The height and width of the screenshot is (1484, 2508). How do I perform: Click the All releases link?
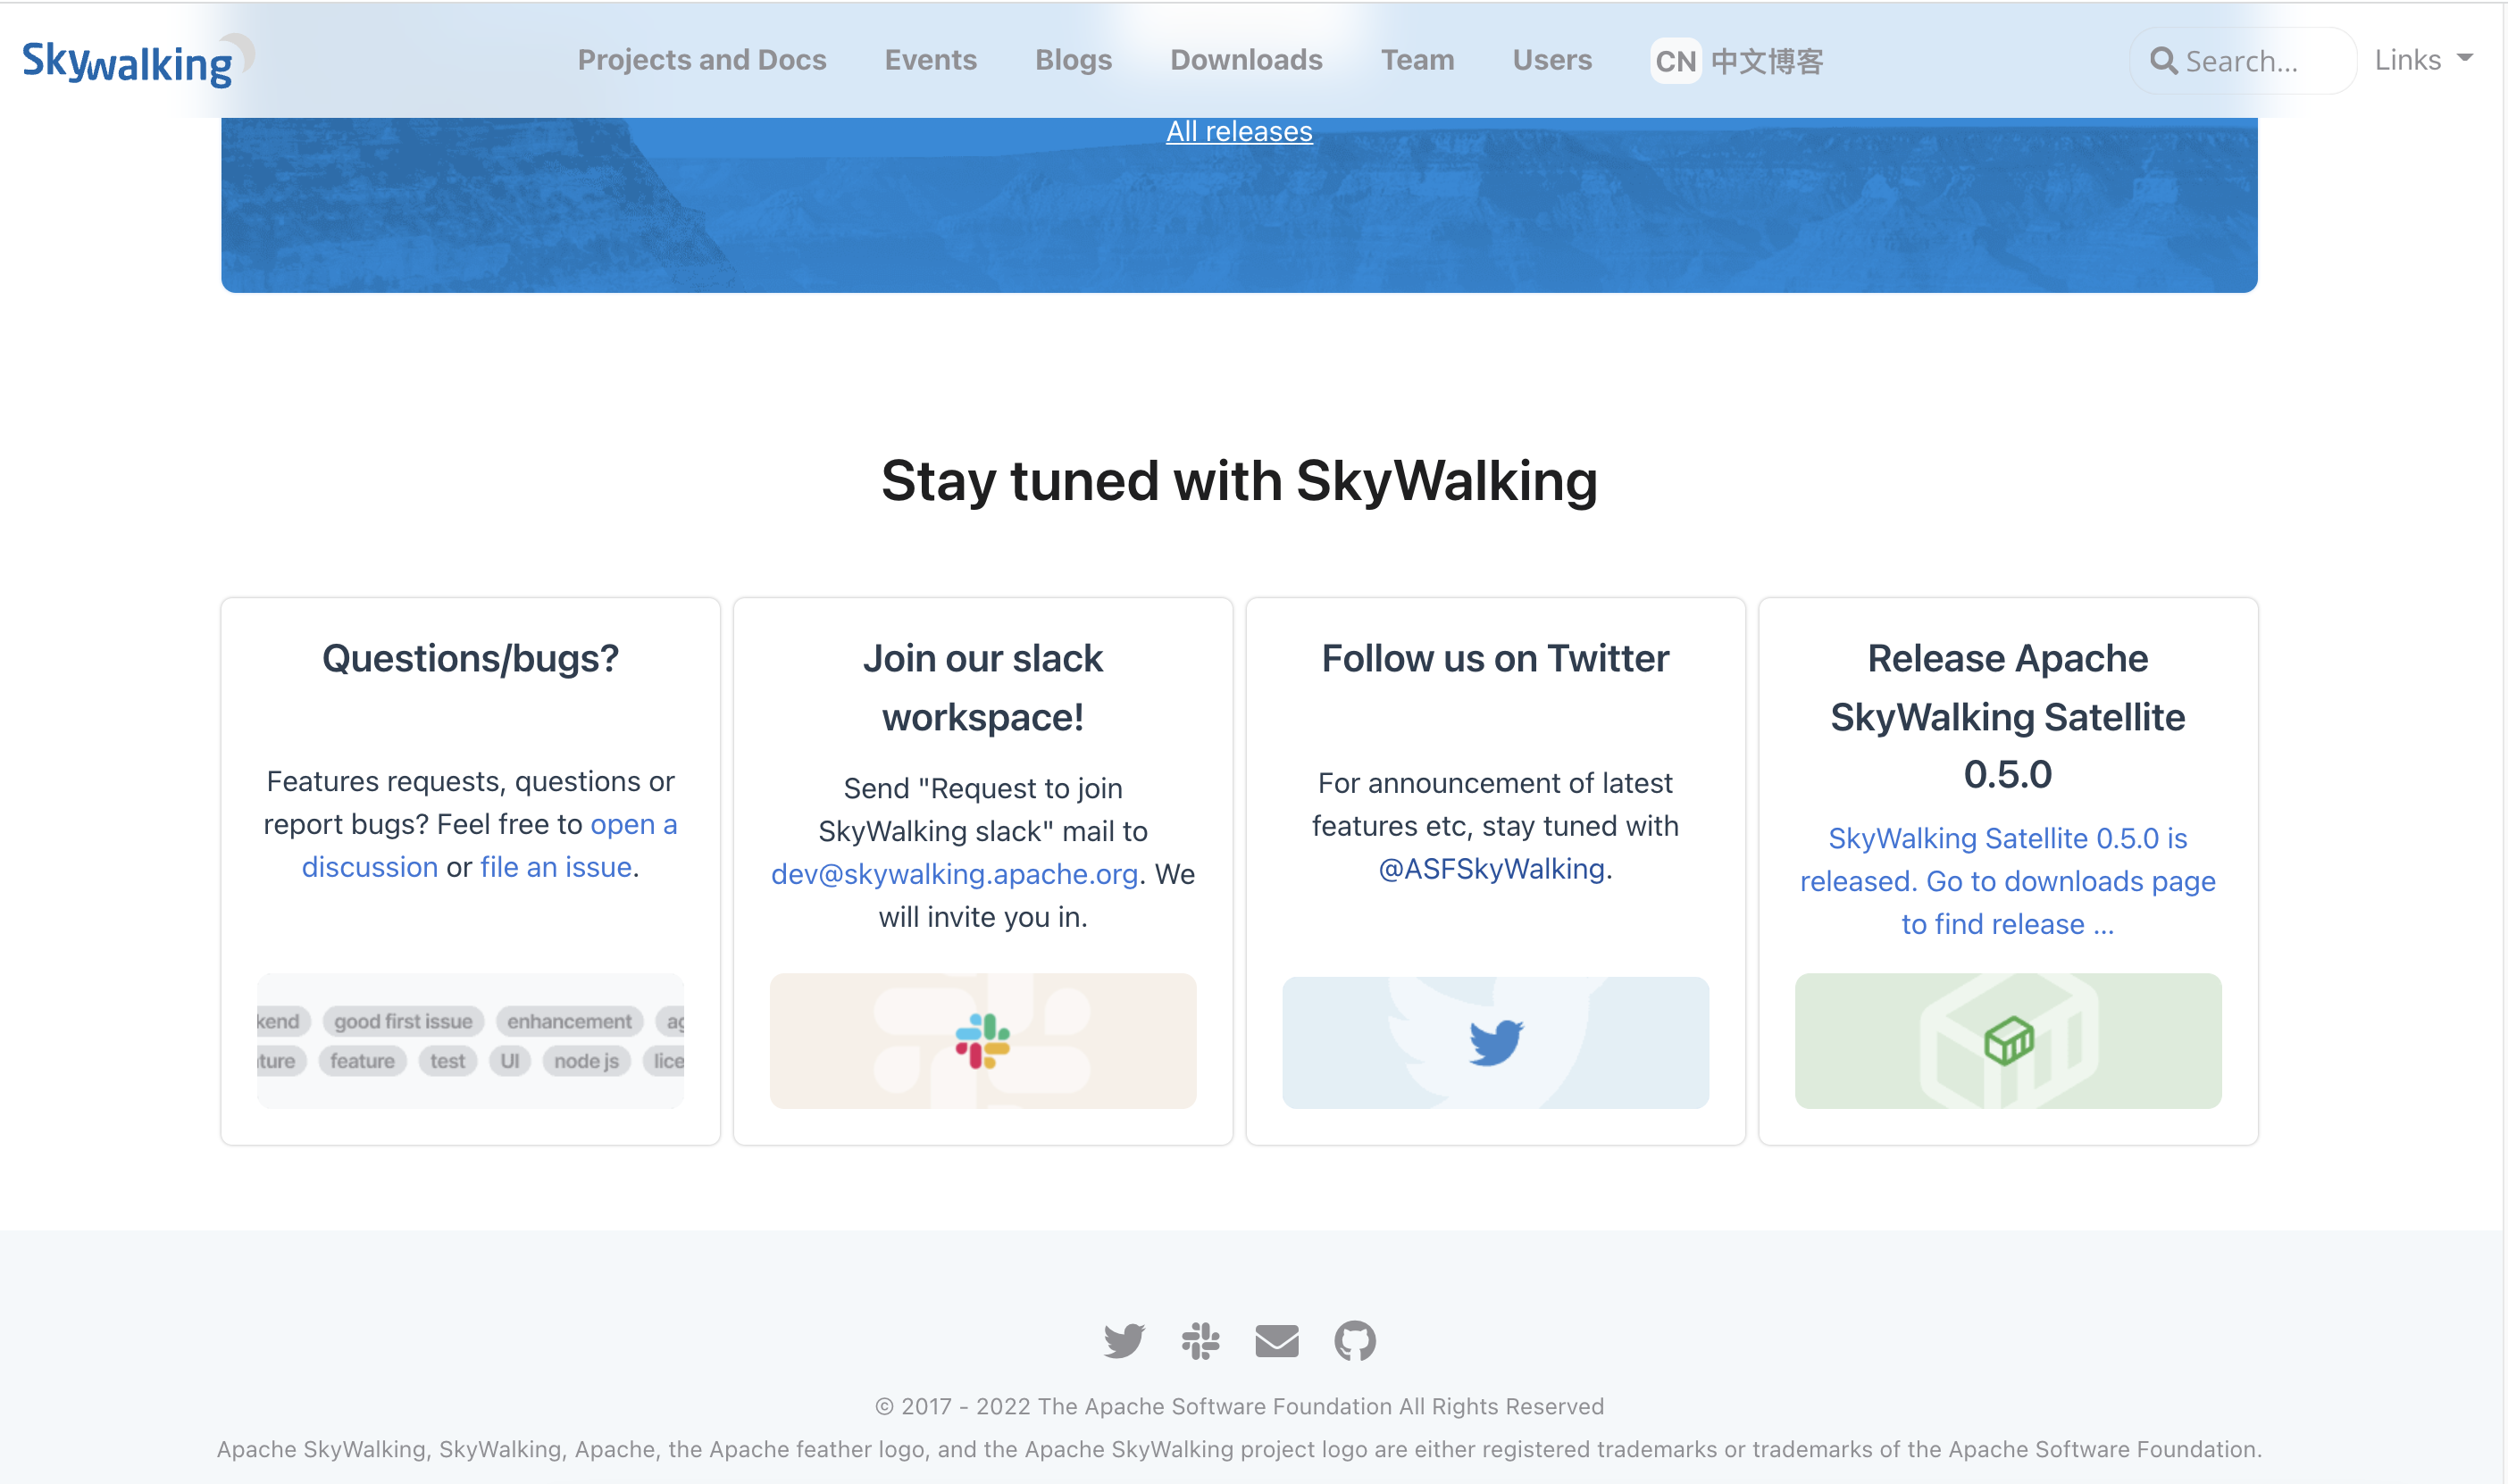point(1239,131)
